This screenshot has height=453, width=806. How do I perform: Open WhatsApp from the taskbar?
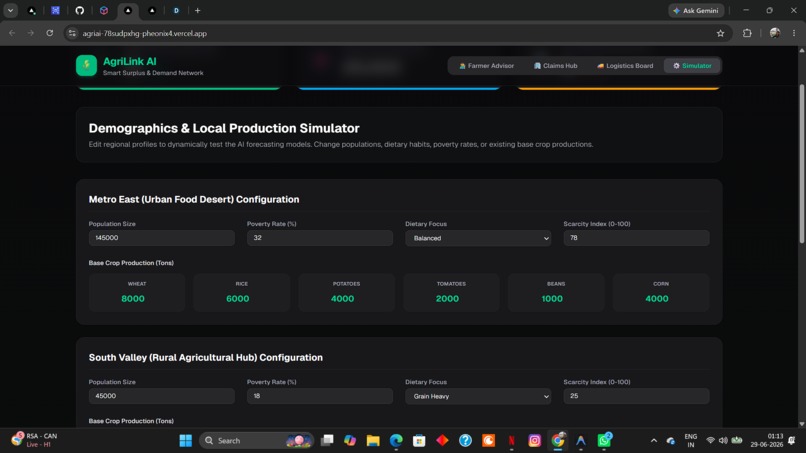tap(604, 441)
